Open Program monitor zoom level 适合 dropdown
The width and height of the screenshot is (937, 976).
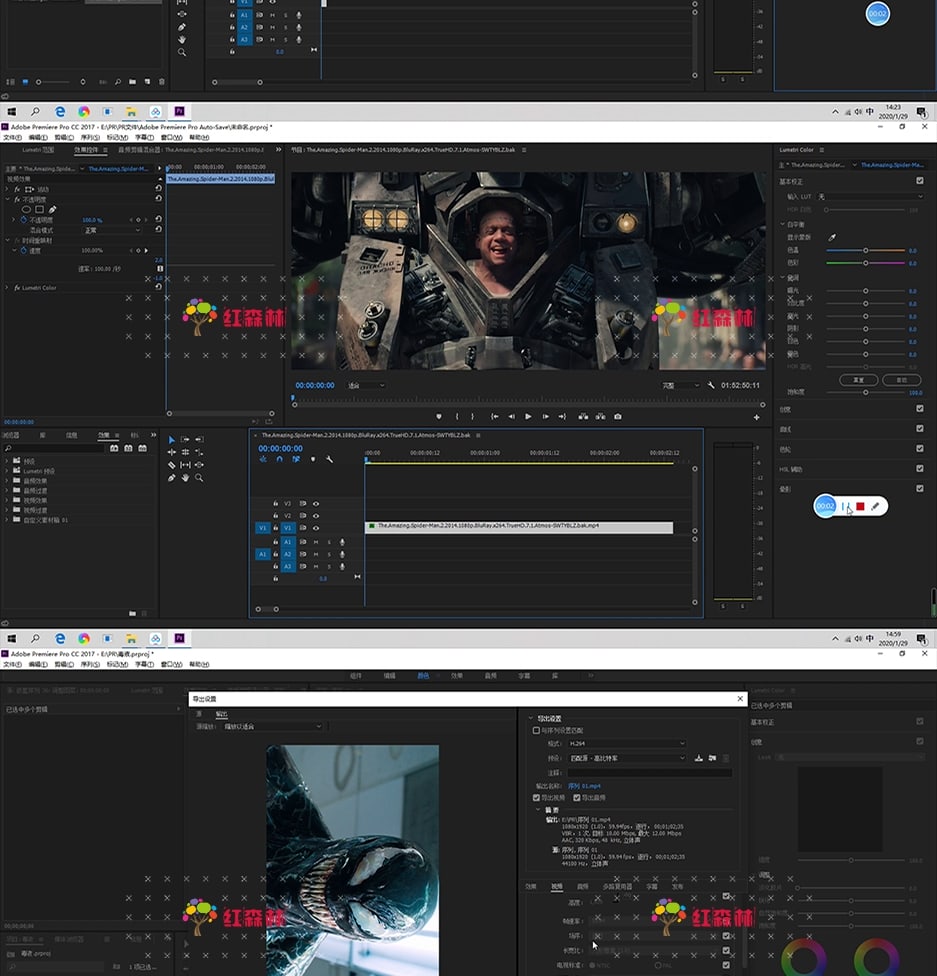(366, 385)
